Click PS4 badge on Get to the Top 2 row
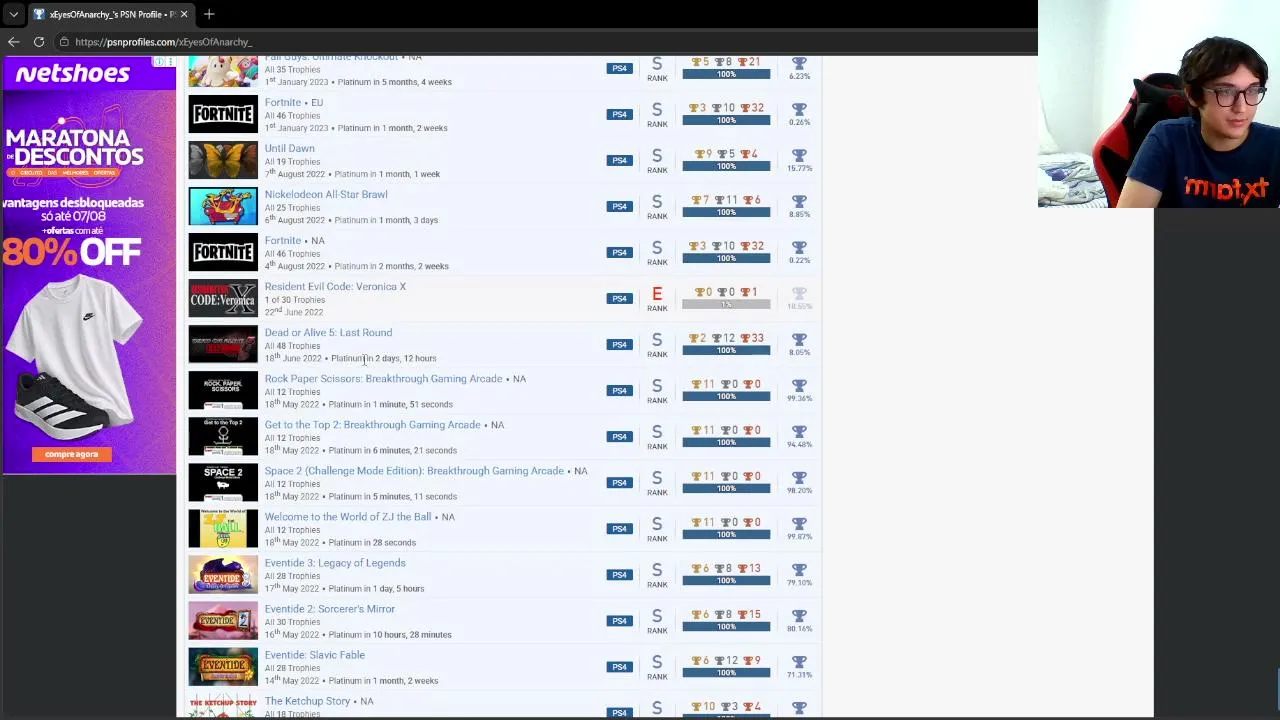The width and height of the screenshot is (1280, 720). coord(619,436)
